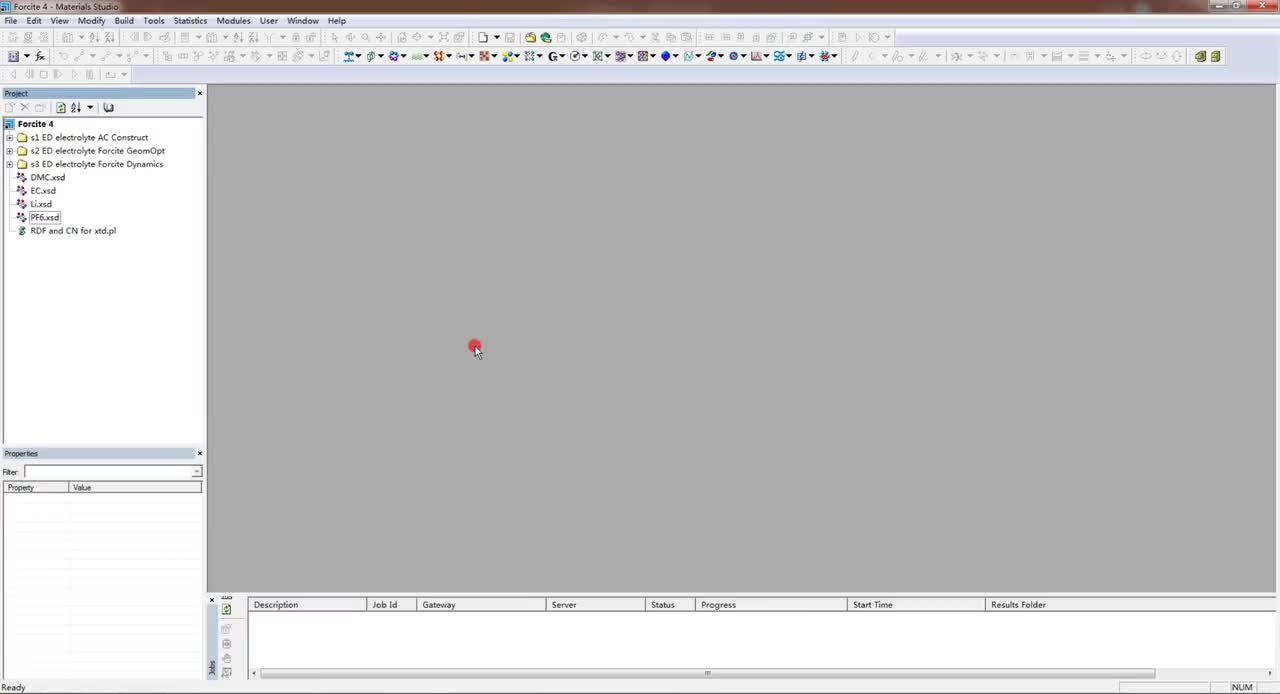Select PF6.xsd in project tree
Image resolution: width=1280 pixels, height=694 pixels.
click(44, 217)
